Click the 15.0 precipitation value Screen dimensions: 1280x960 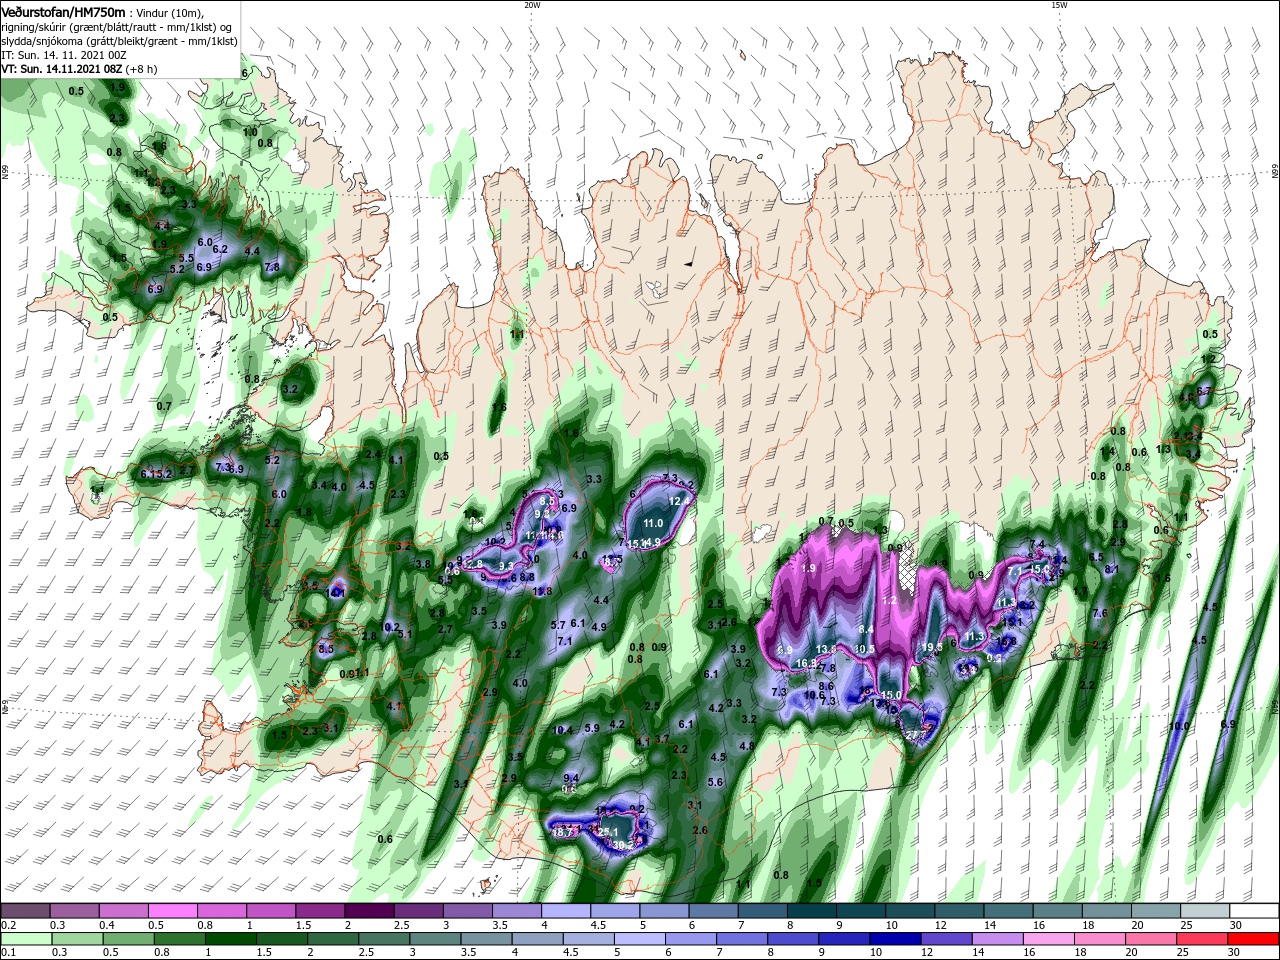pyautogui.click(x=891, y=695)
